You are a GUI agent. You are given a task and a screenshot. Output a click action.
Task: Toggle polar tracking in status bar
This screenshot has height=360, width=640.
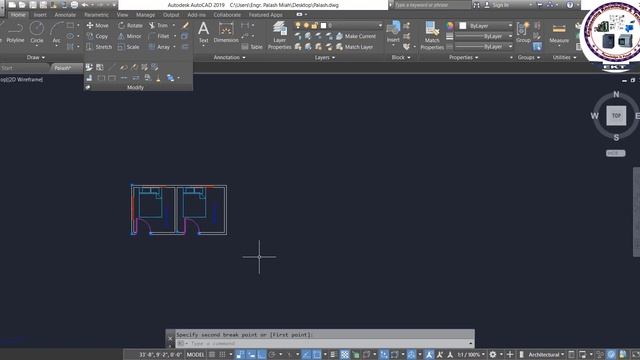click(272, 355)
